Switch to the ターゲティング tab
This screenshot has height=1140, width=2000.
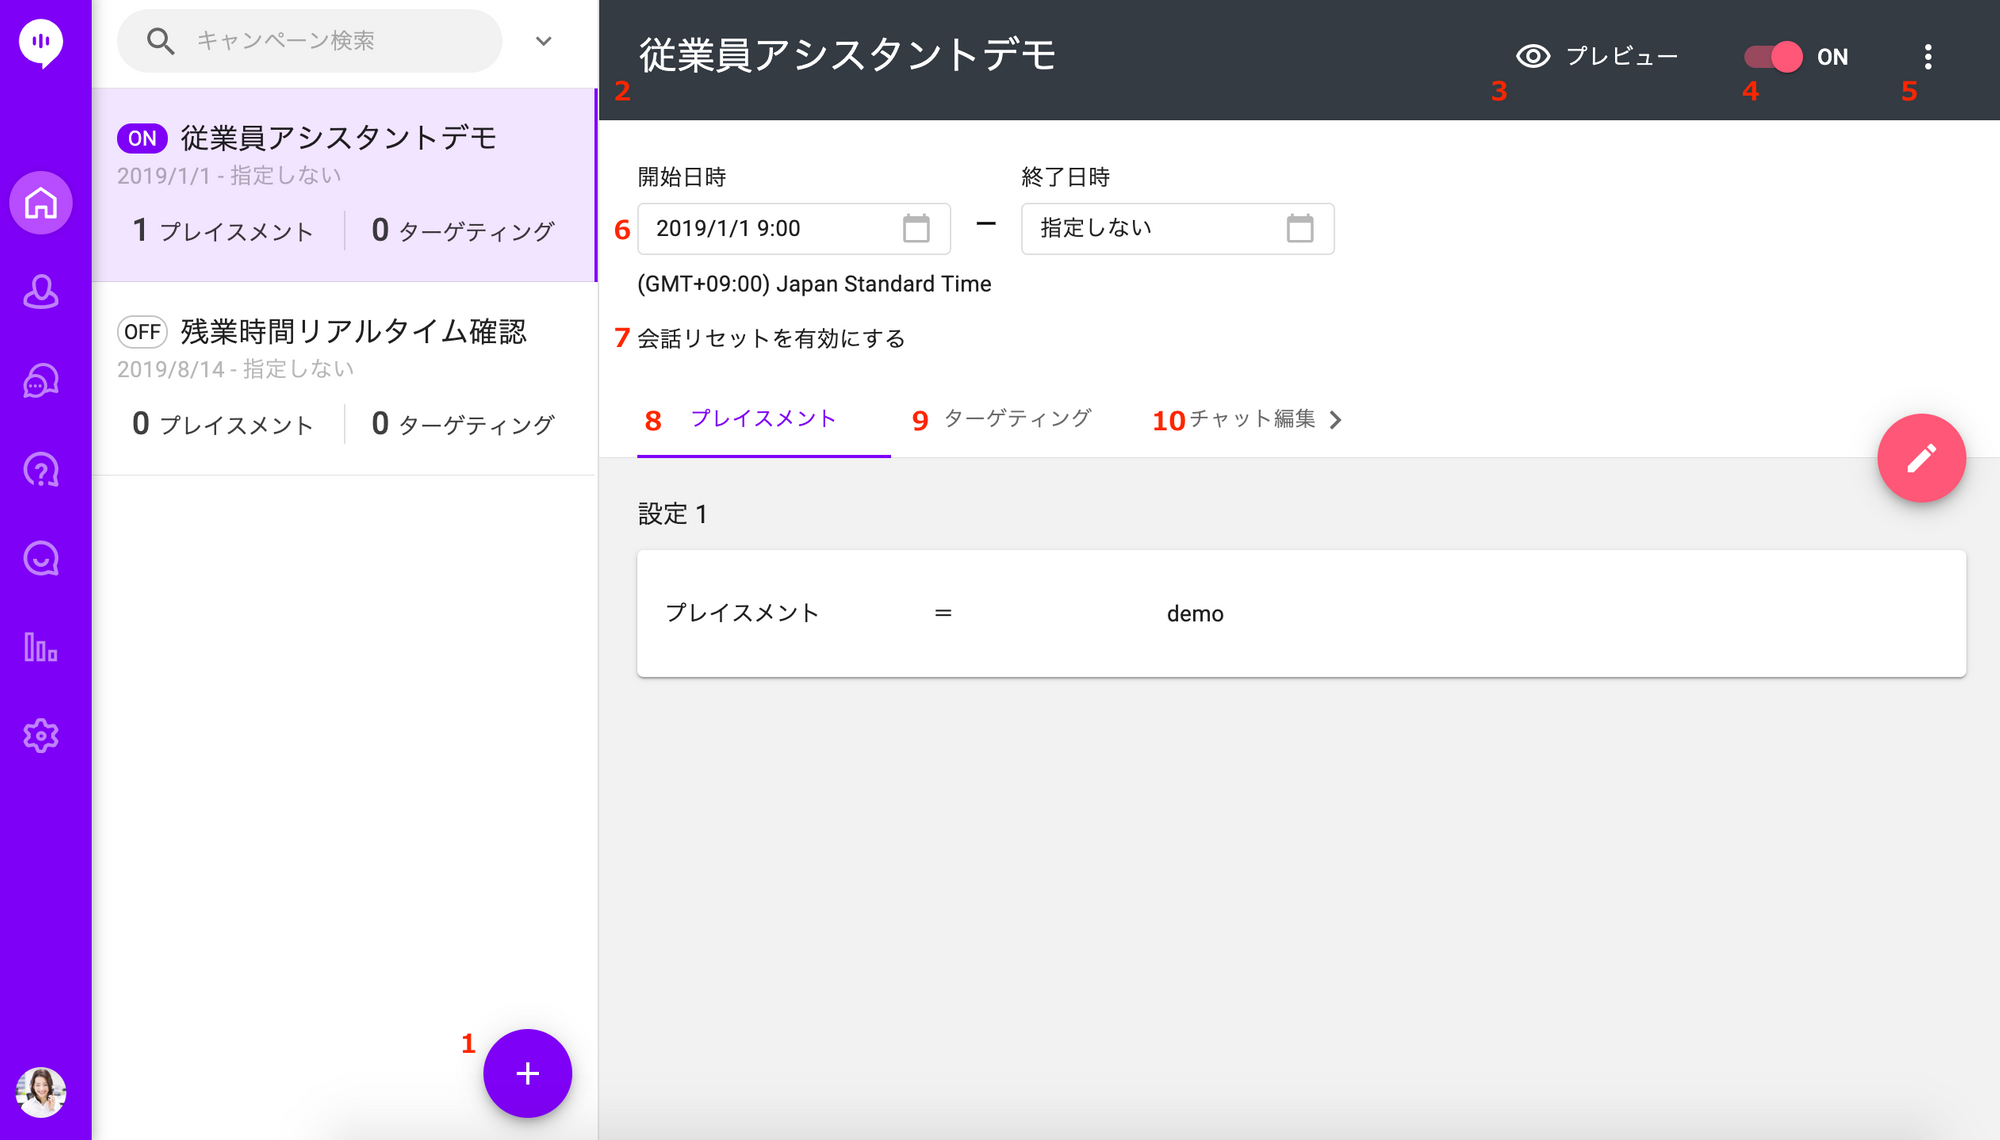pos(1017,419)
